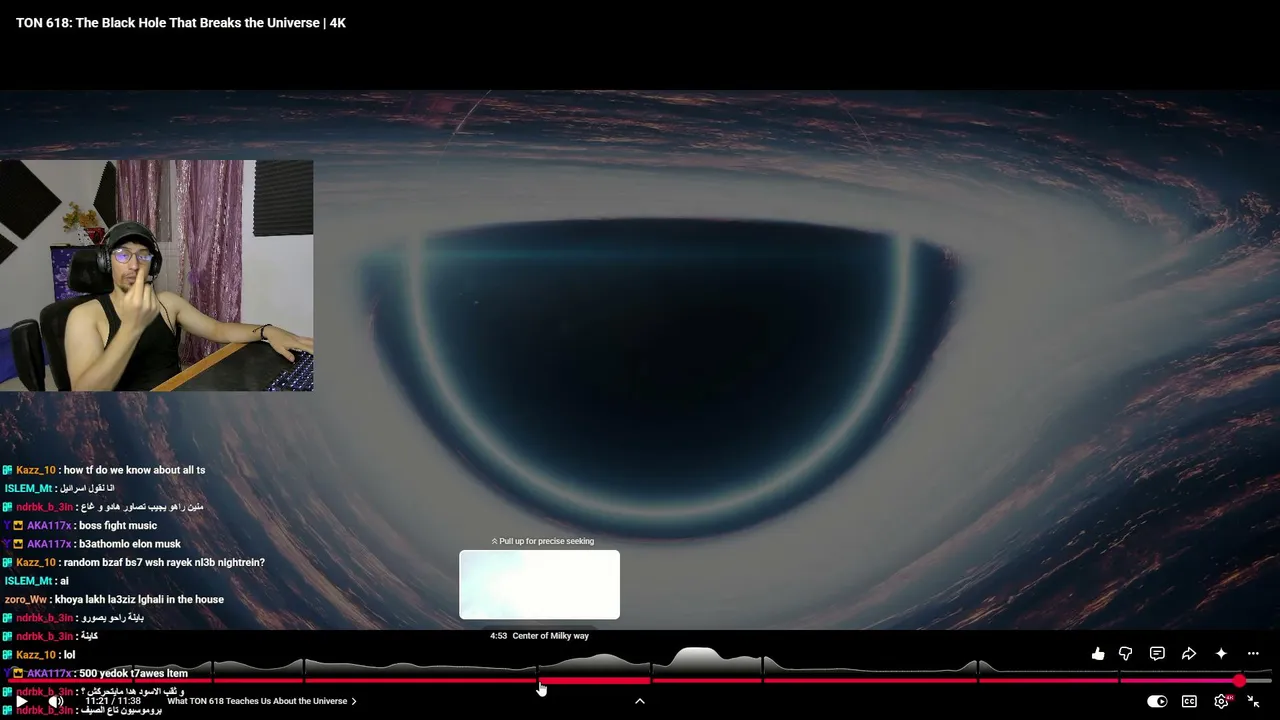This screenshot has width=1280, height=720.
Task: Click chat message 'how tf do we know about all ts'
Action: [x=134, y=470]
